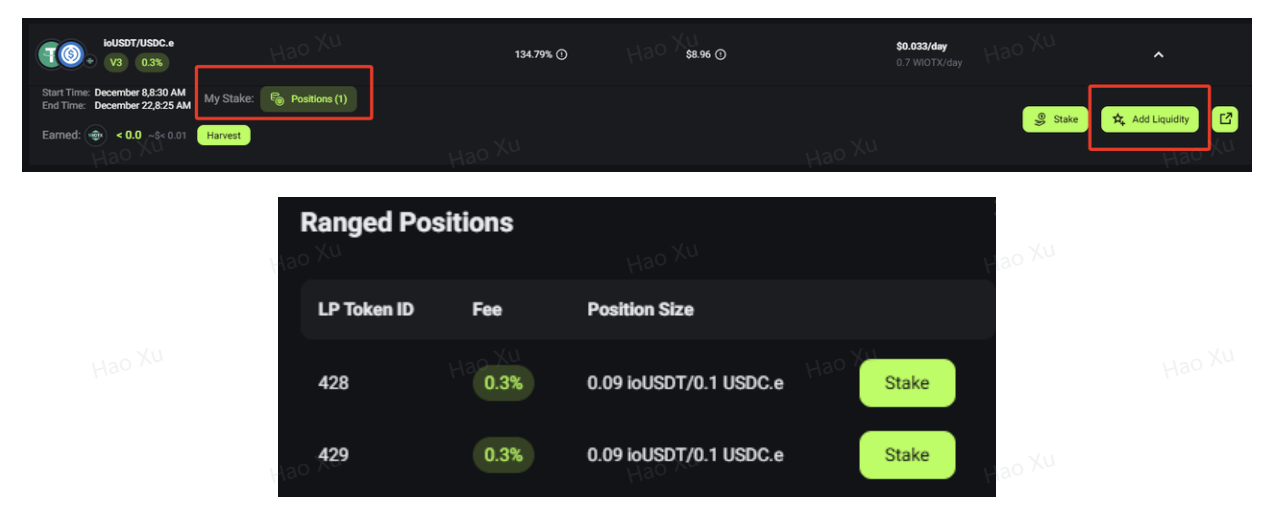The width and height of the screenshot is (1285, 513).
Task: Open Positions (1) under My Stake
Action: click(308, 99)
